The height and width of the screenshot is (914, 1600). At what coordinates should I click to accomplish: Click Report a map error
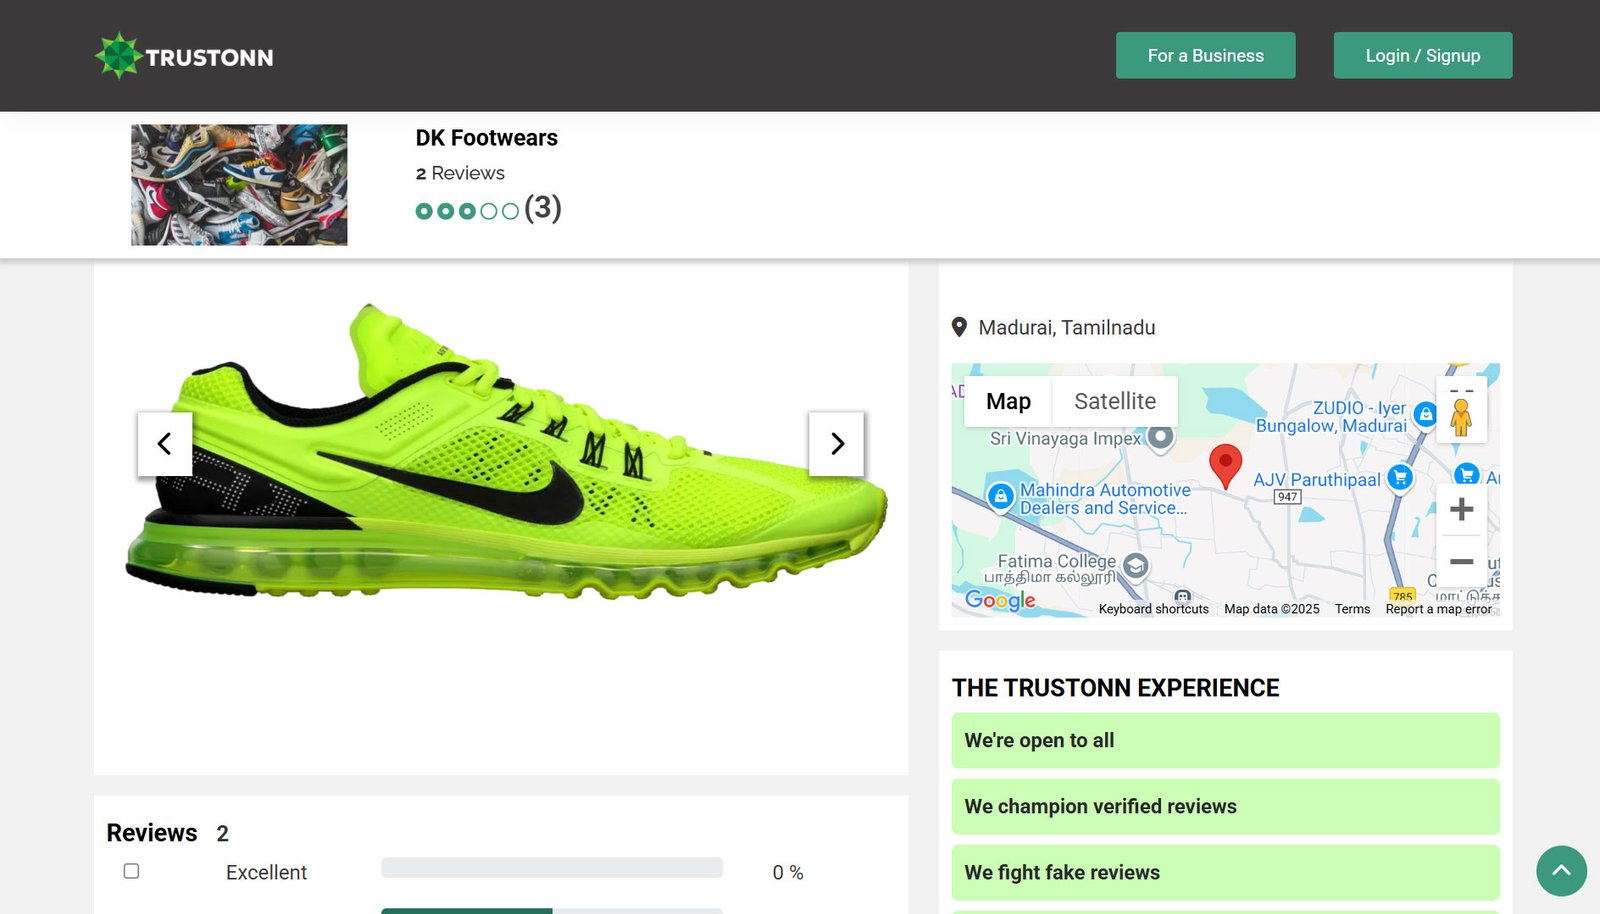coord(1438,609)
